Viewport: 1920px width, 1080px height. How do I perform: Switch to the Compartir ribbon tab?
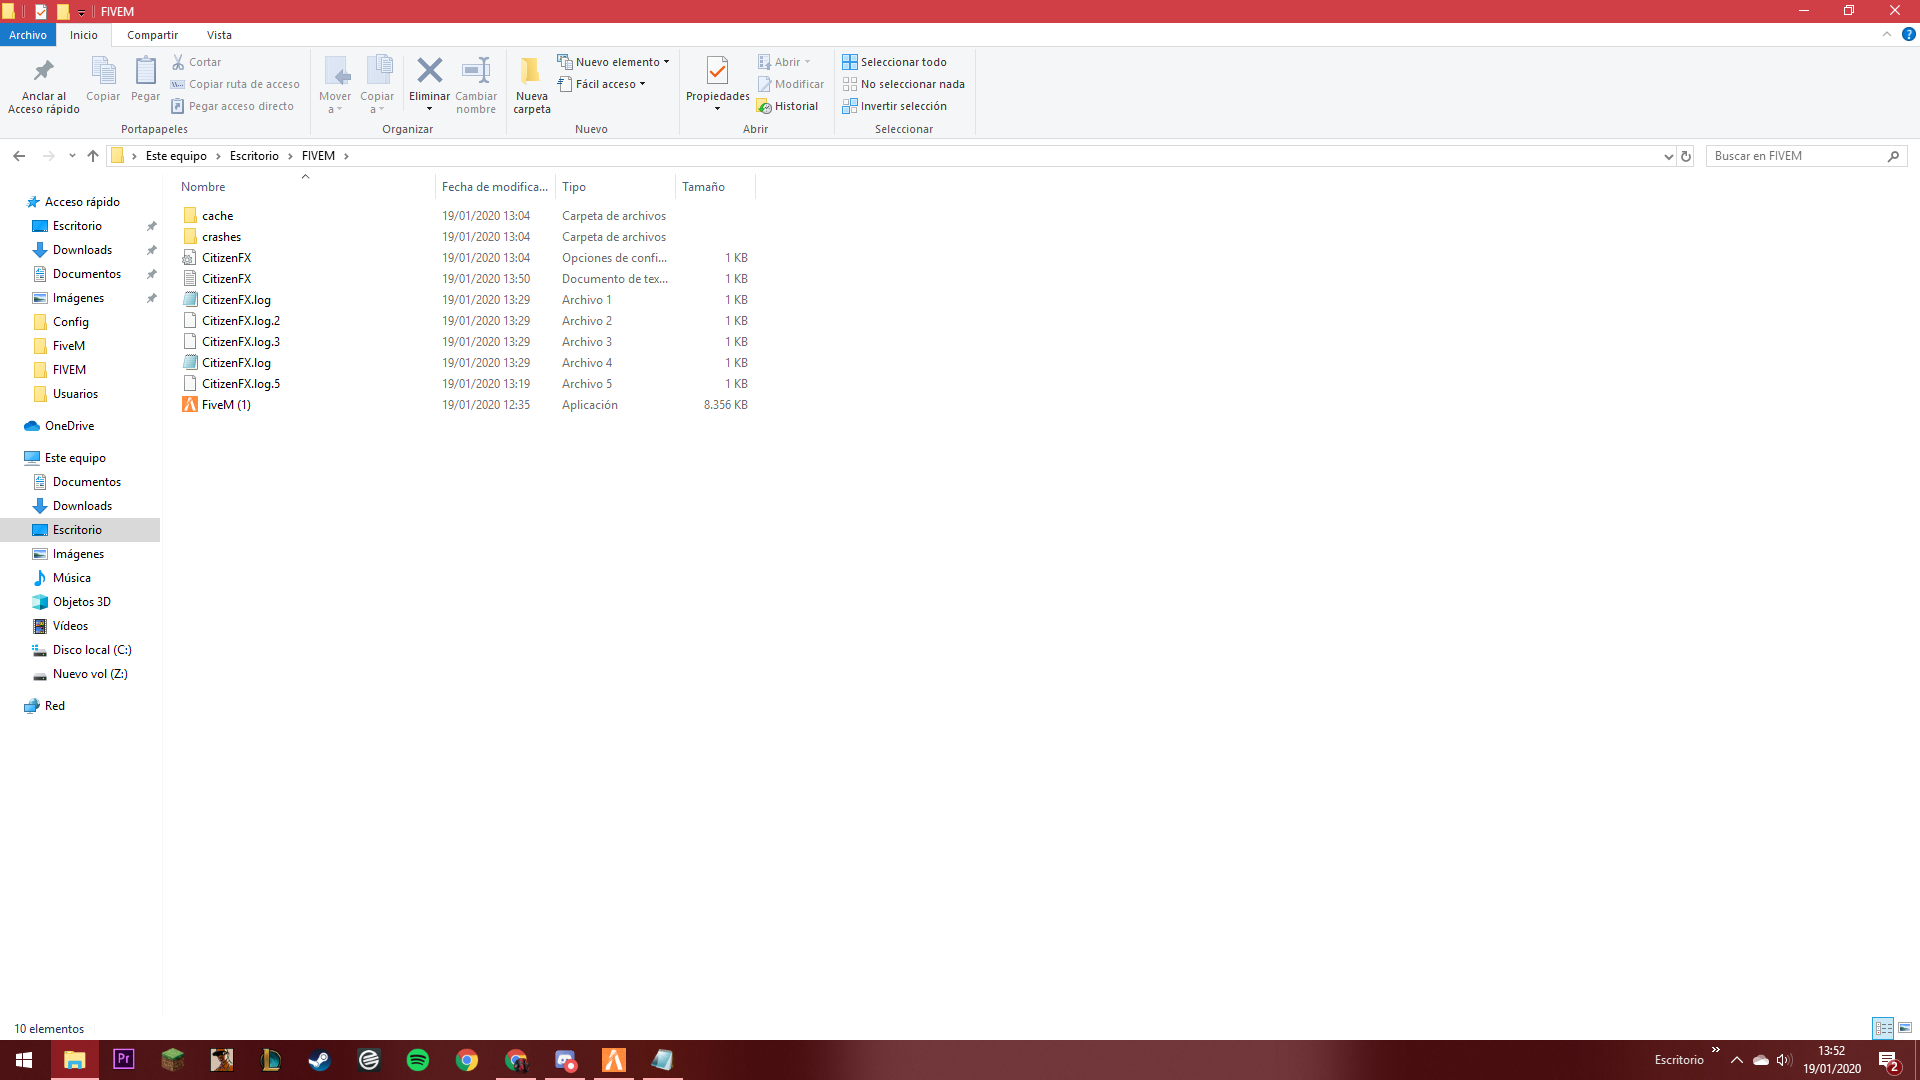[152, 35]
